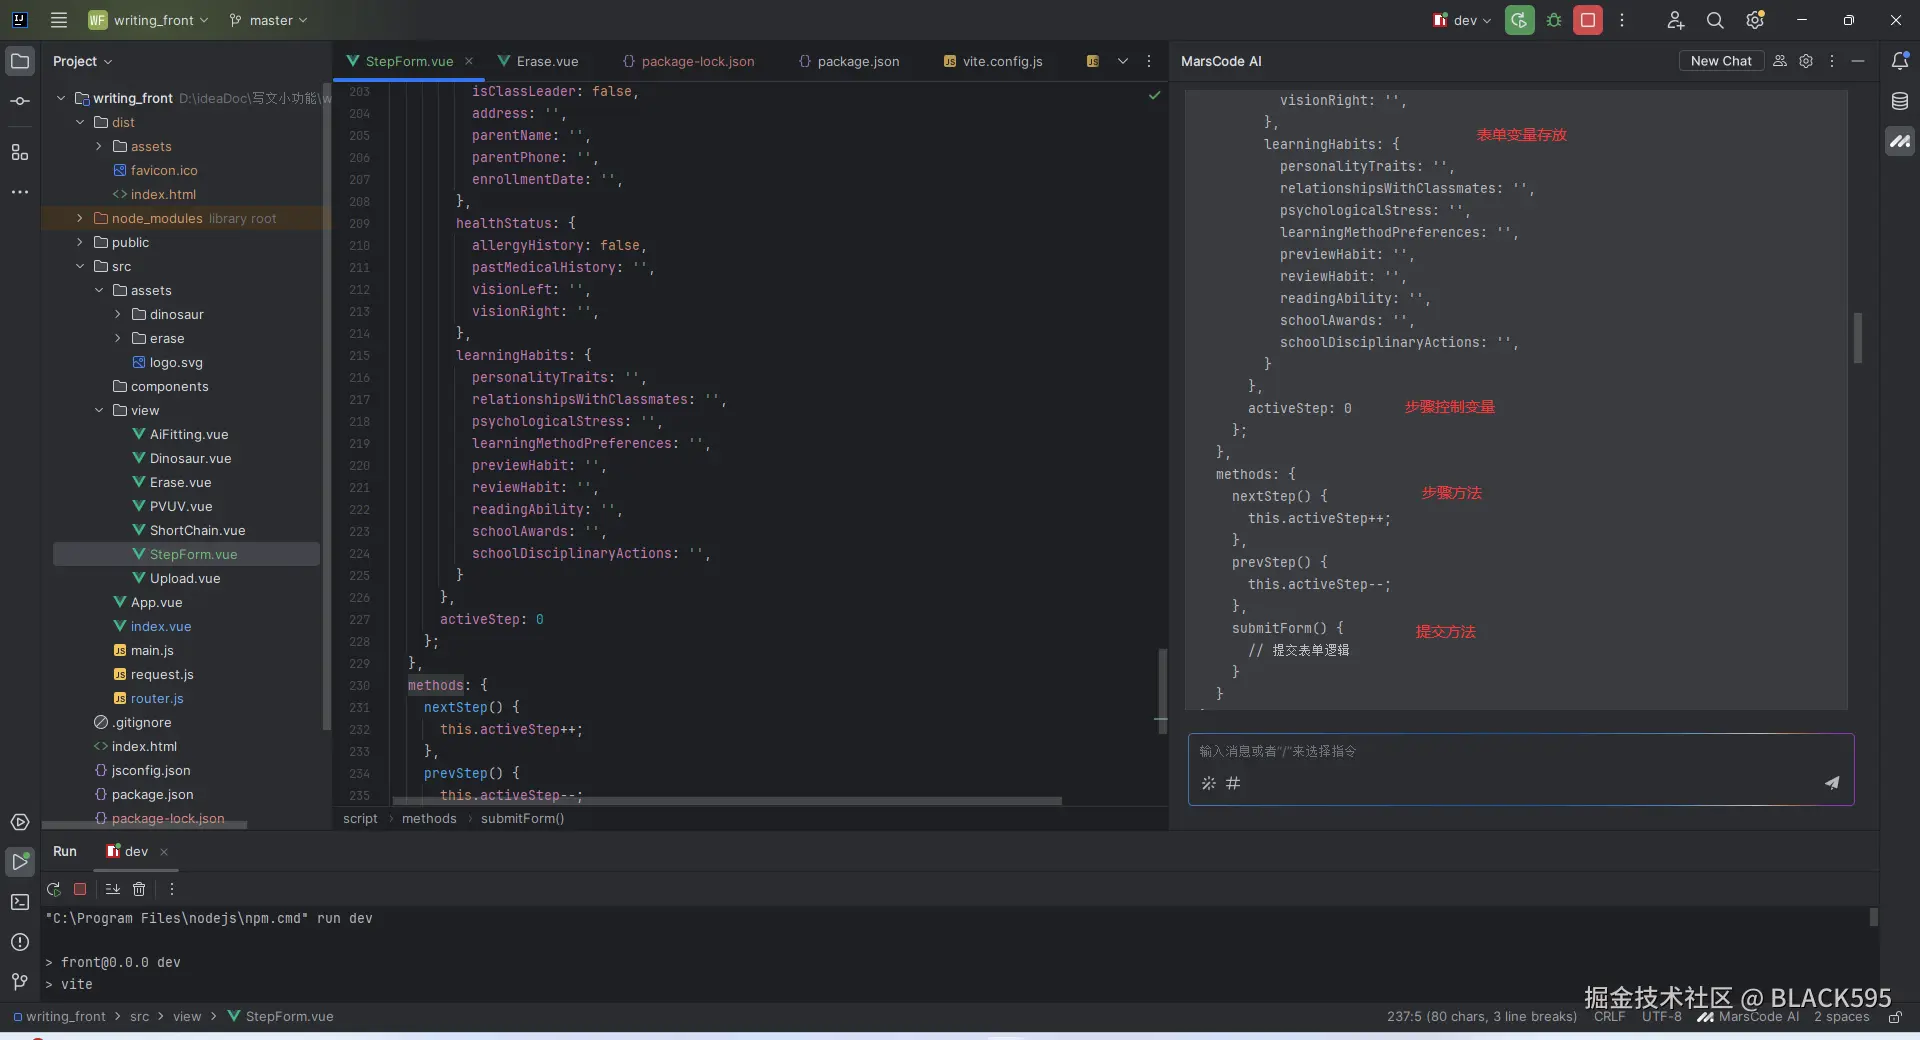Switch to the Erase.vue tab
The width and height of the screenshot is (1920, 1040).
coord(538,61)
